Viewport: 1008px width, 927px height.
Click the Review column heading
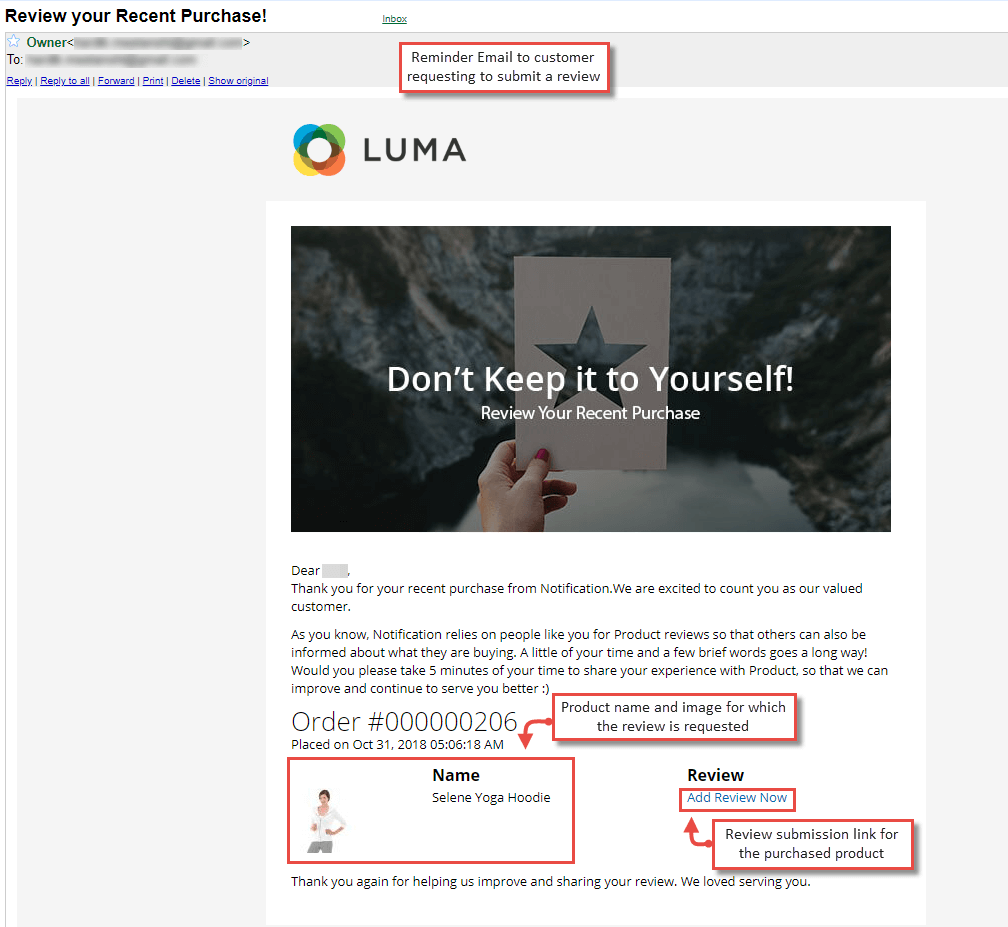point(716,775)
